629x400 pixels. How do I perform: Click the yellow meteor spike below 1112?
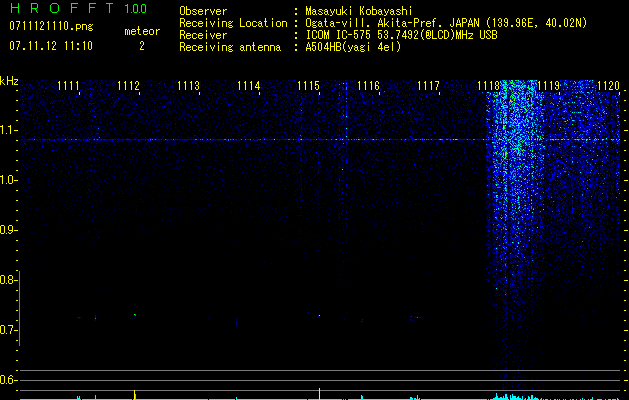pos(134,394)
